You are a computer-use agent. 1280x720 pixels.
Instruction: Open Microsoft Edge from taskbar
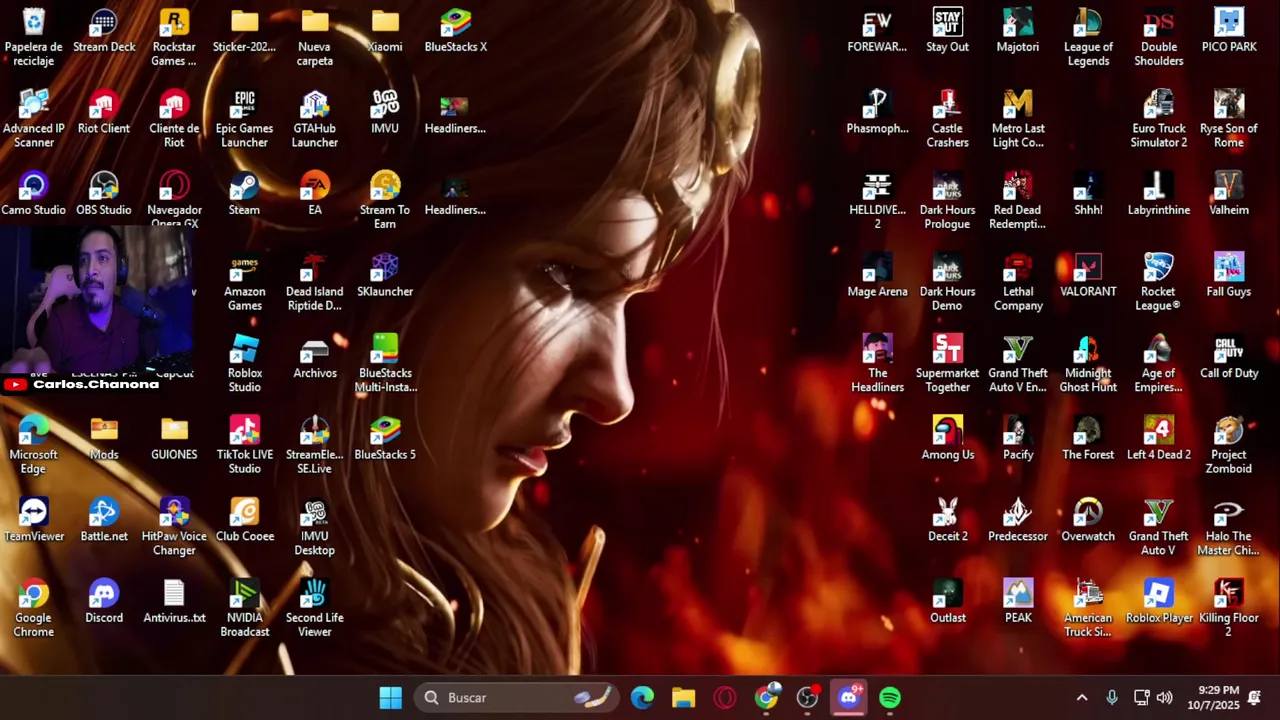(642, 698)
